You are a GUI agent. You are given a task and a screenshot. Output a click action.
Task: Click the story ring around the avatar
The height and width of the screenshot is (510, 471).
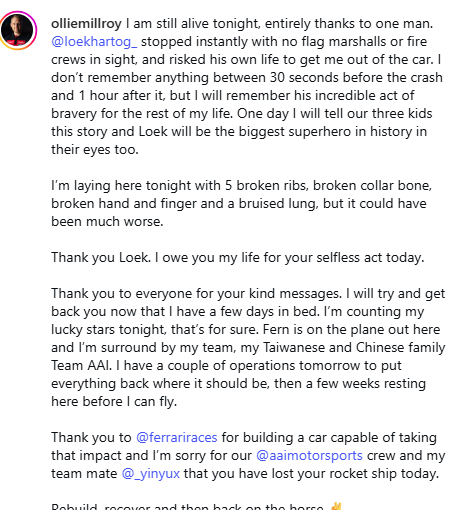17,30
